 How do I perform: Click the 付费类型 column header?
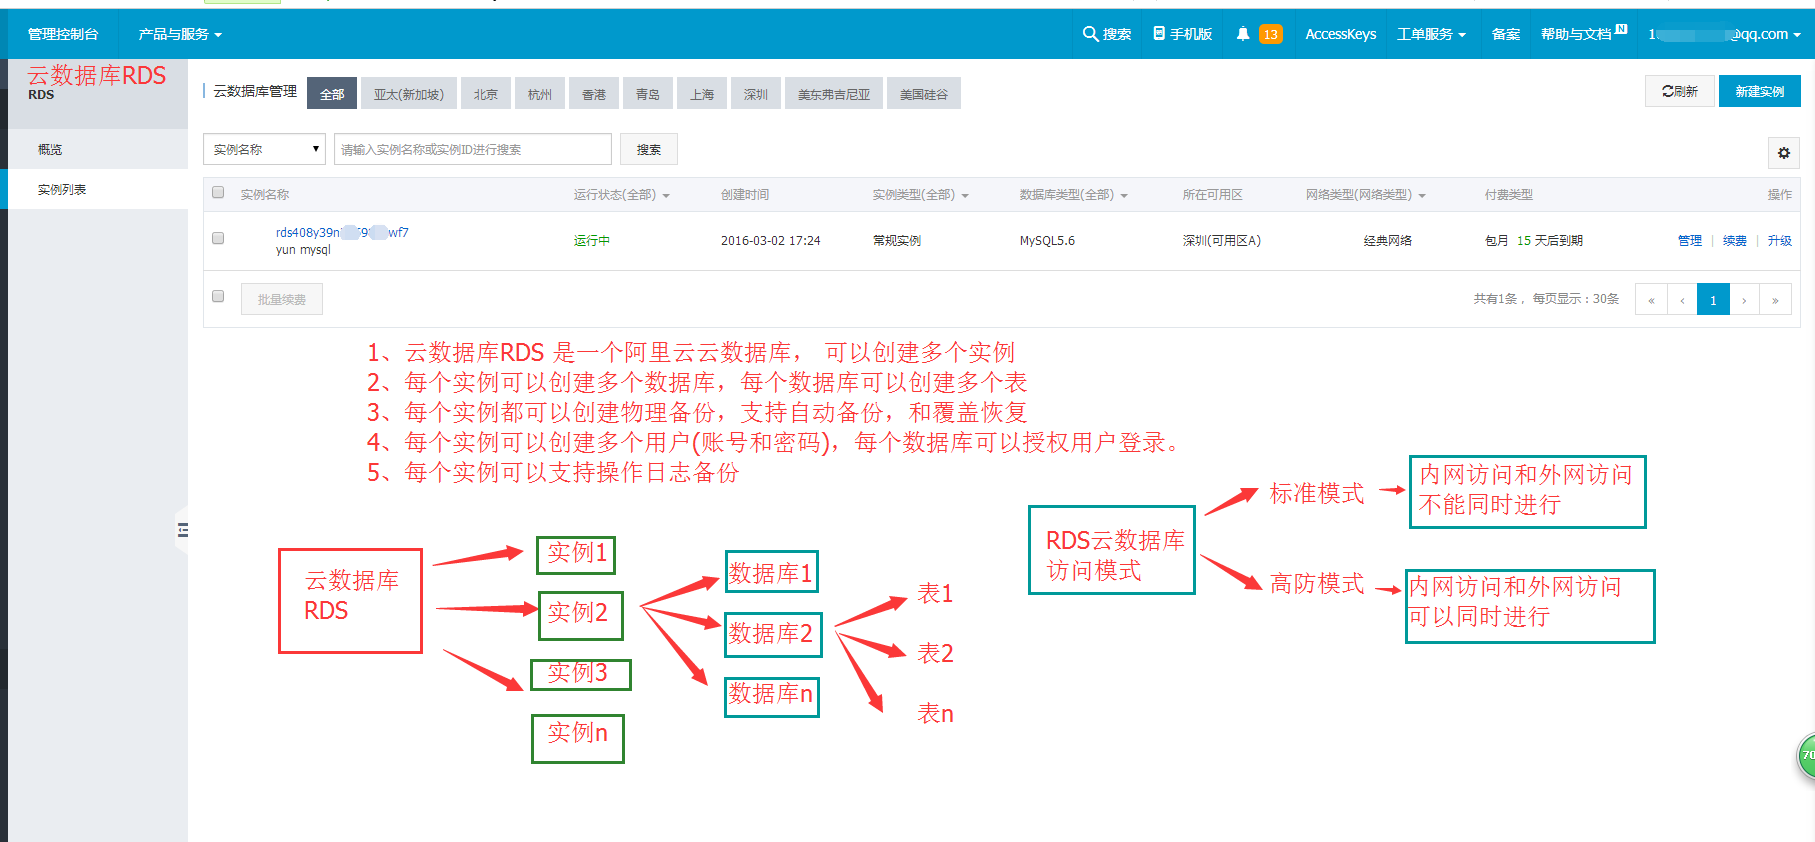click(1509, 195)
